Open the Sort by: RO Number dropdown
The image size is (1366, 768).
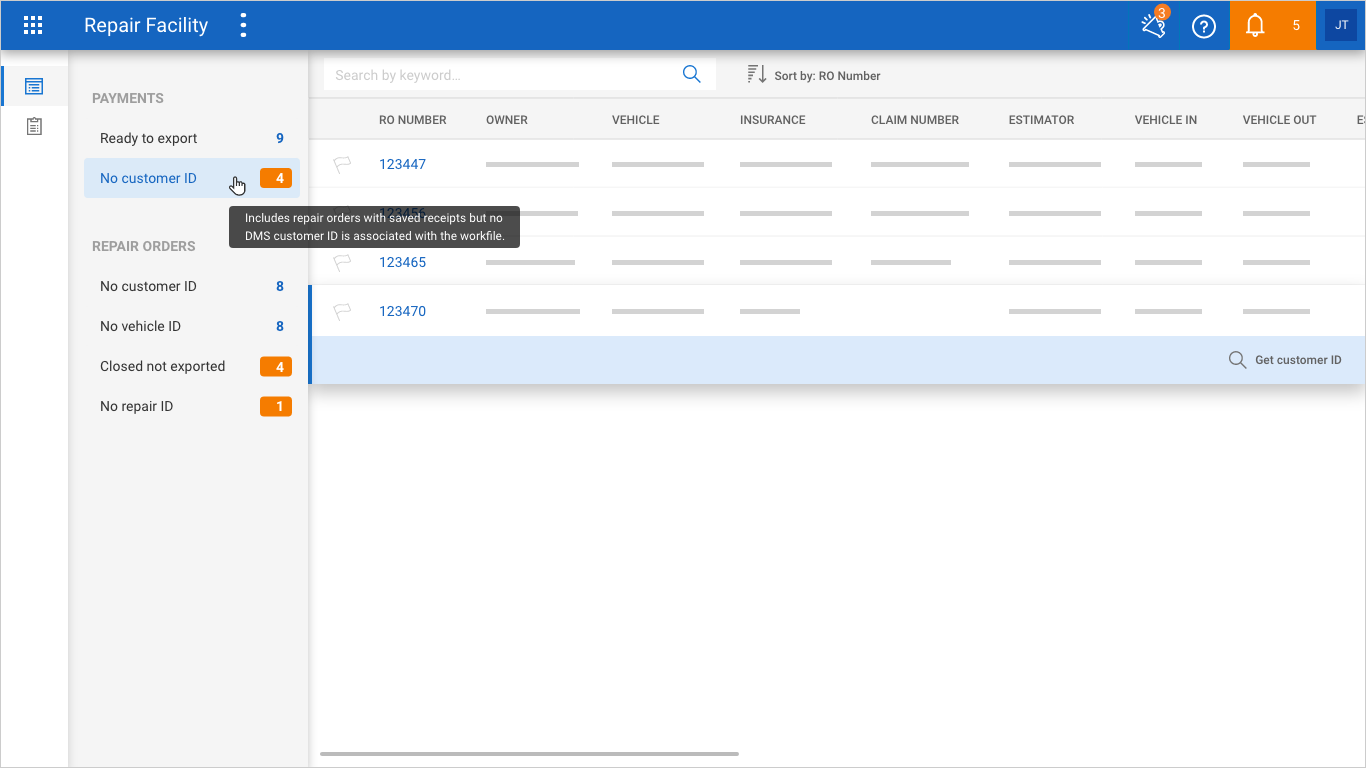pyautogui.click(x=814, y=75)
